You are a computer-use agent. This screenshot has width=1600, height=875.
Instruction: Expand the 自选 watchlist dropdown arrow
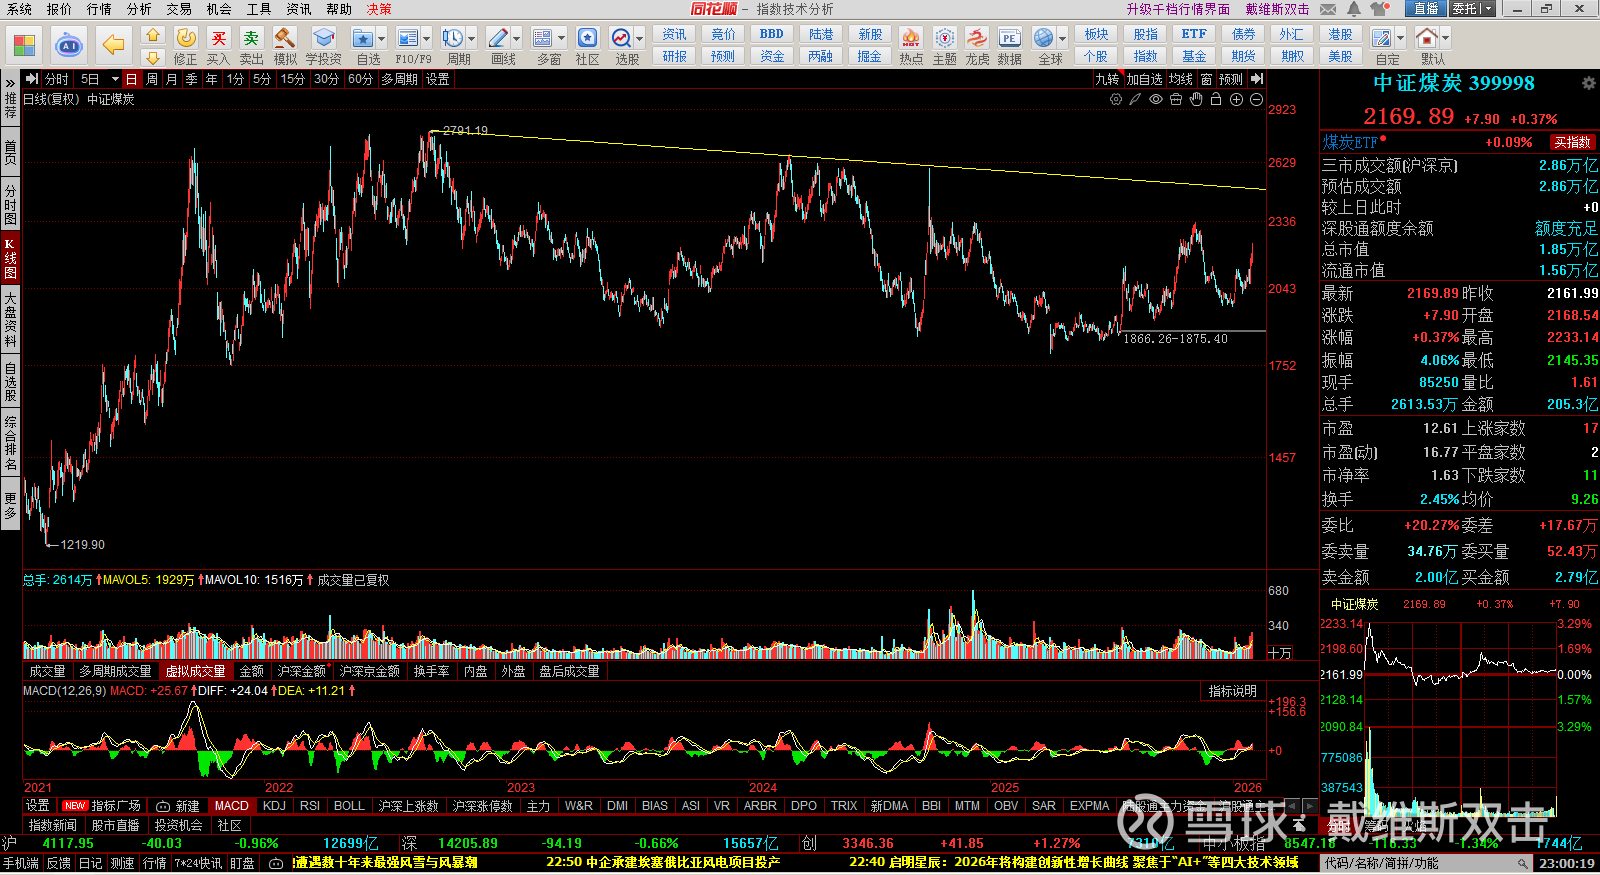tap(381, 39)
